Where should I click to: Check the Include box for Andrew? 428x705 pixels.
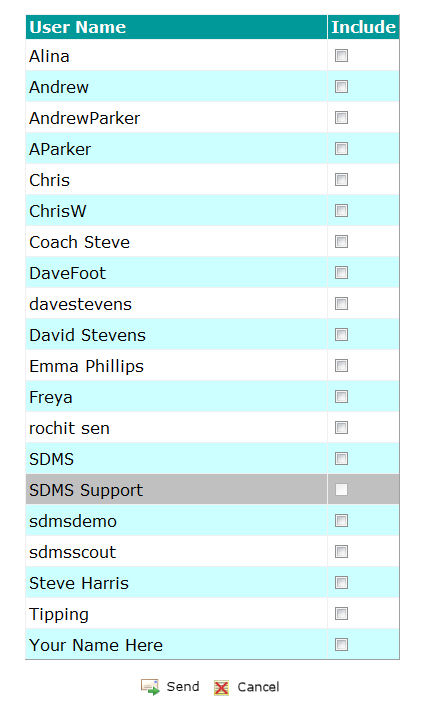(x=341, y=87)
